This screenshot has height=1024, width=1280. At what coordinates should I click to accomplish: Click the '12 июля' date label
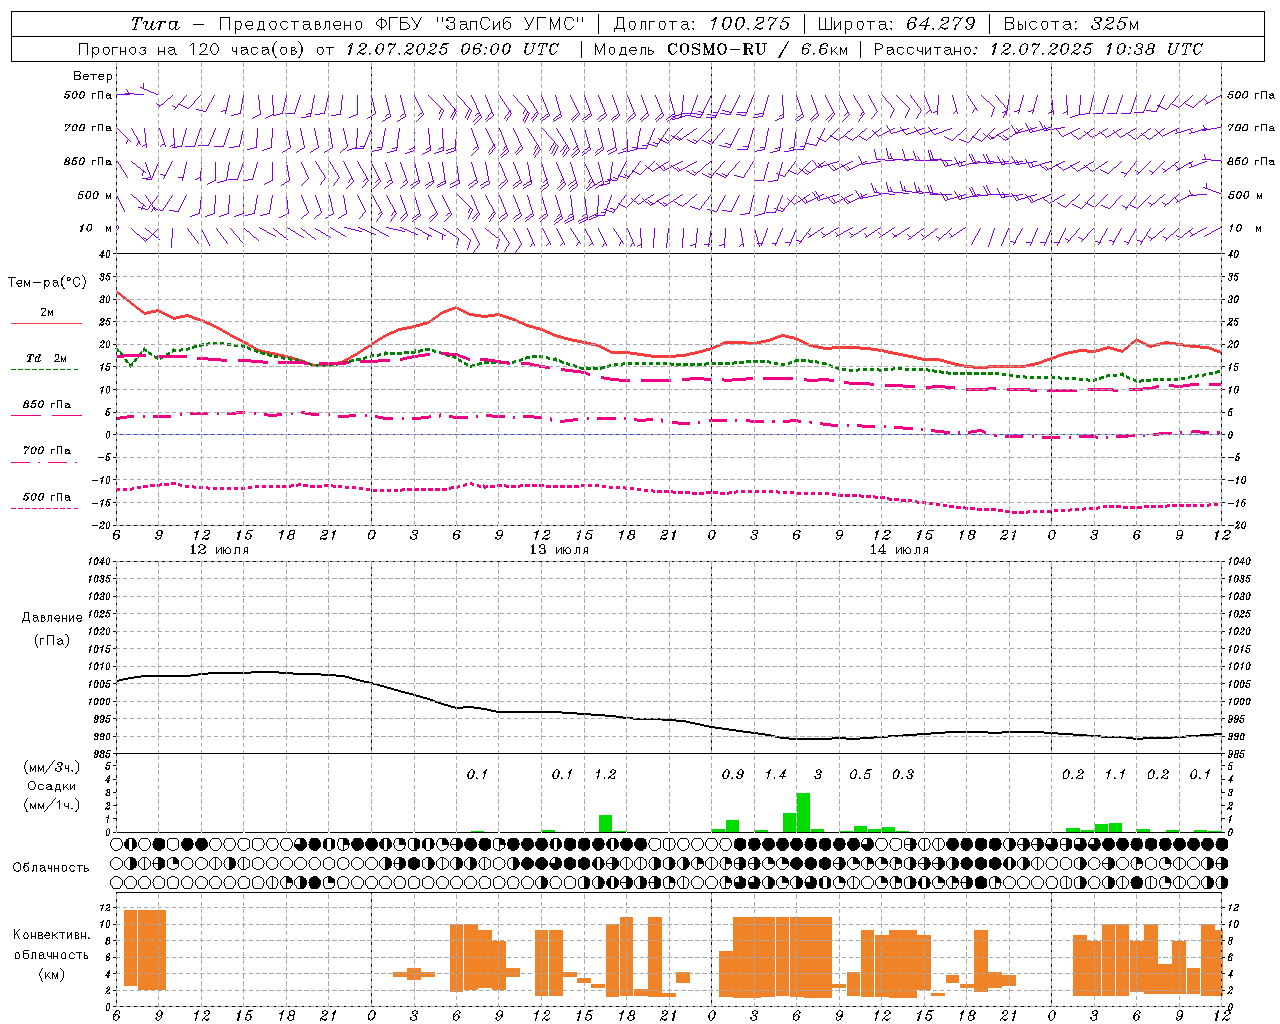click(219, 550)
